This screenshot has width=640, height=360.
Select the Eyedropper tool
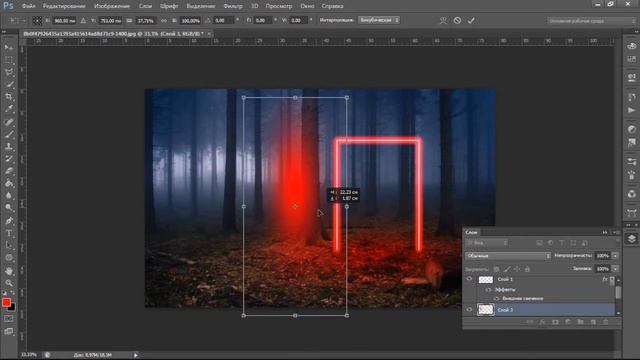click(x=9, y=109)
